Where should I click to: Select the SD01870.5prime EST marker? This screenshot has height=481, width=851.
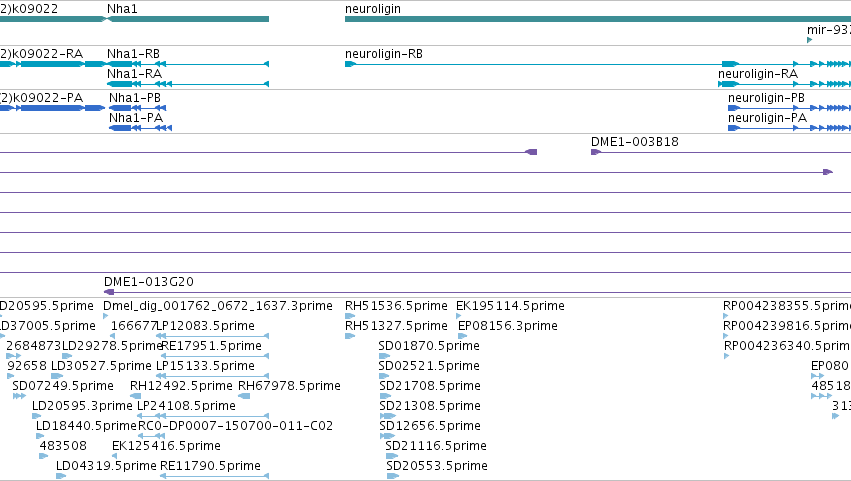point(384,356)
